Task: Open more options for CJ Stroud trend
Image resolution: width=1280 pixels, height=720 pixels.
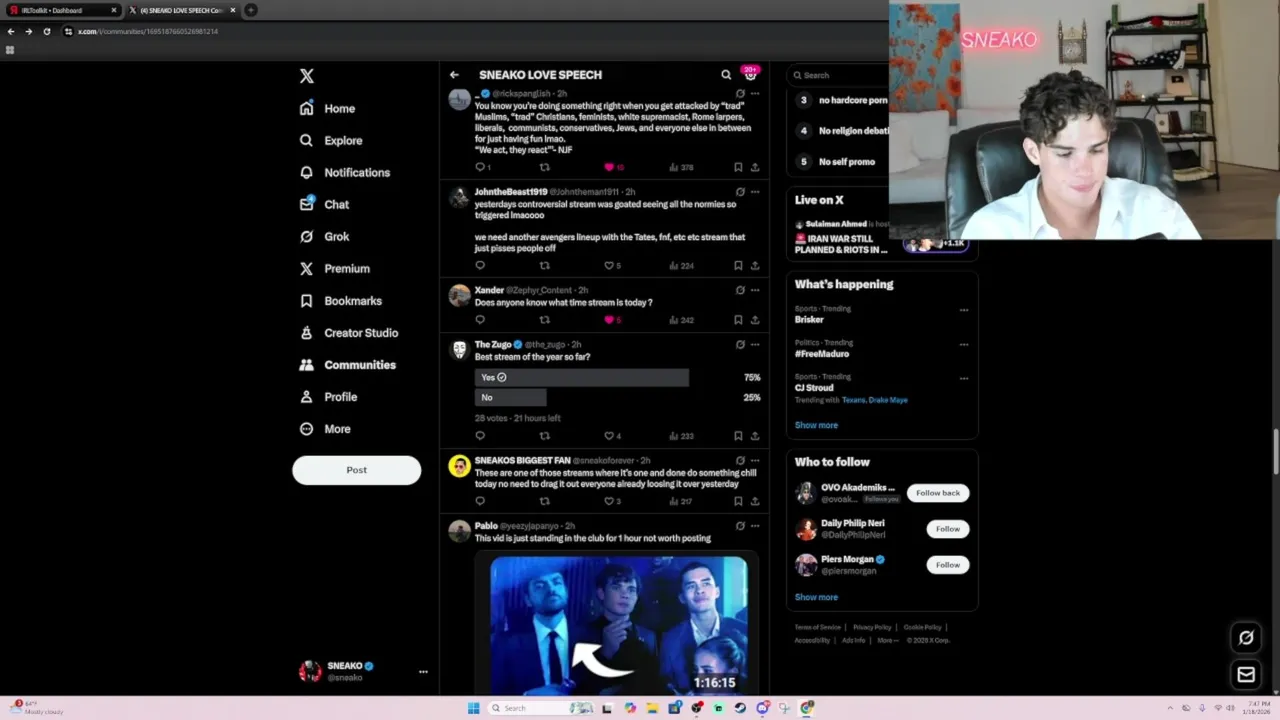Action: (x=964, y=378)
